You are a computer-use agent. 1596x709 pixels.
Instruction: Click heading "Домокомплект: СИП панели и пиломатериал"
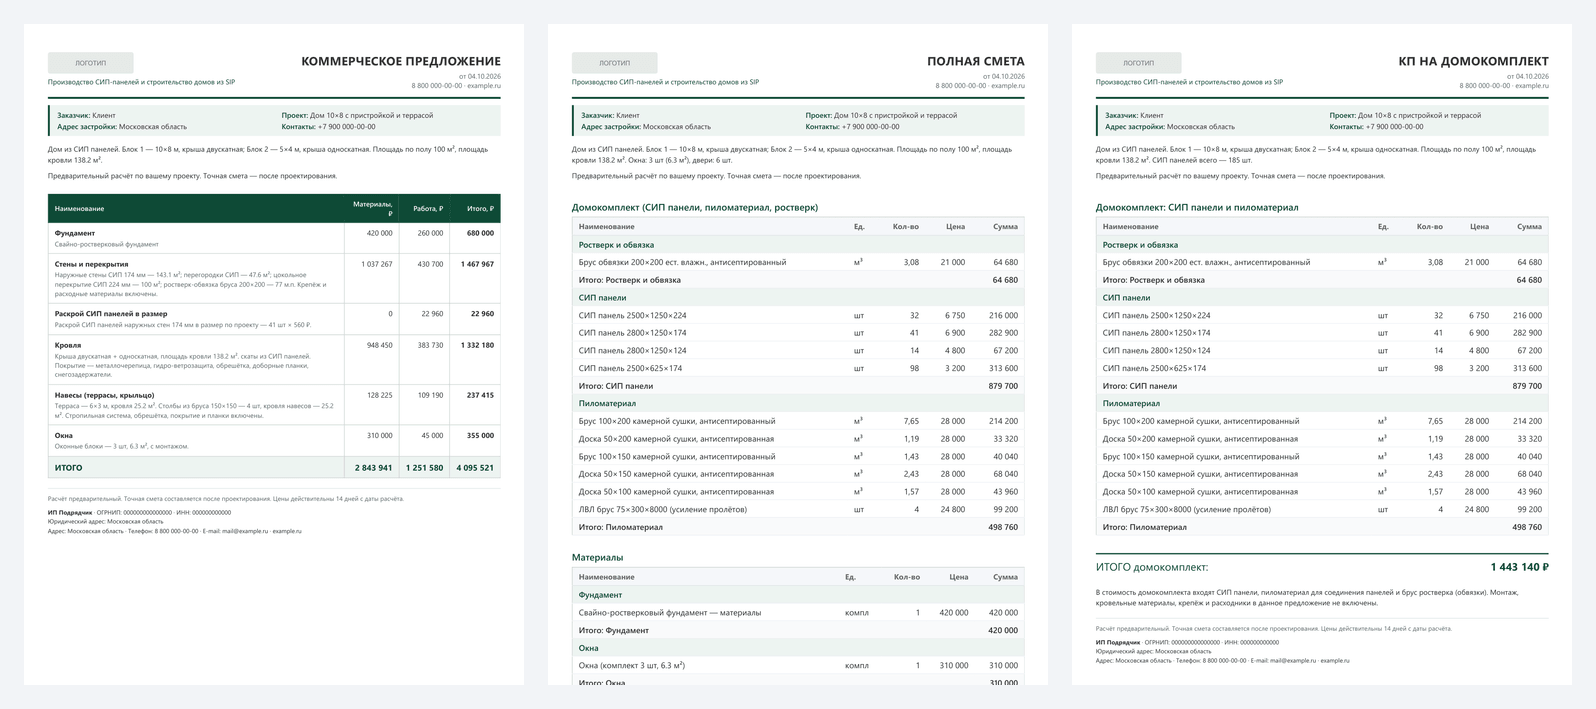coord(1197,207)
